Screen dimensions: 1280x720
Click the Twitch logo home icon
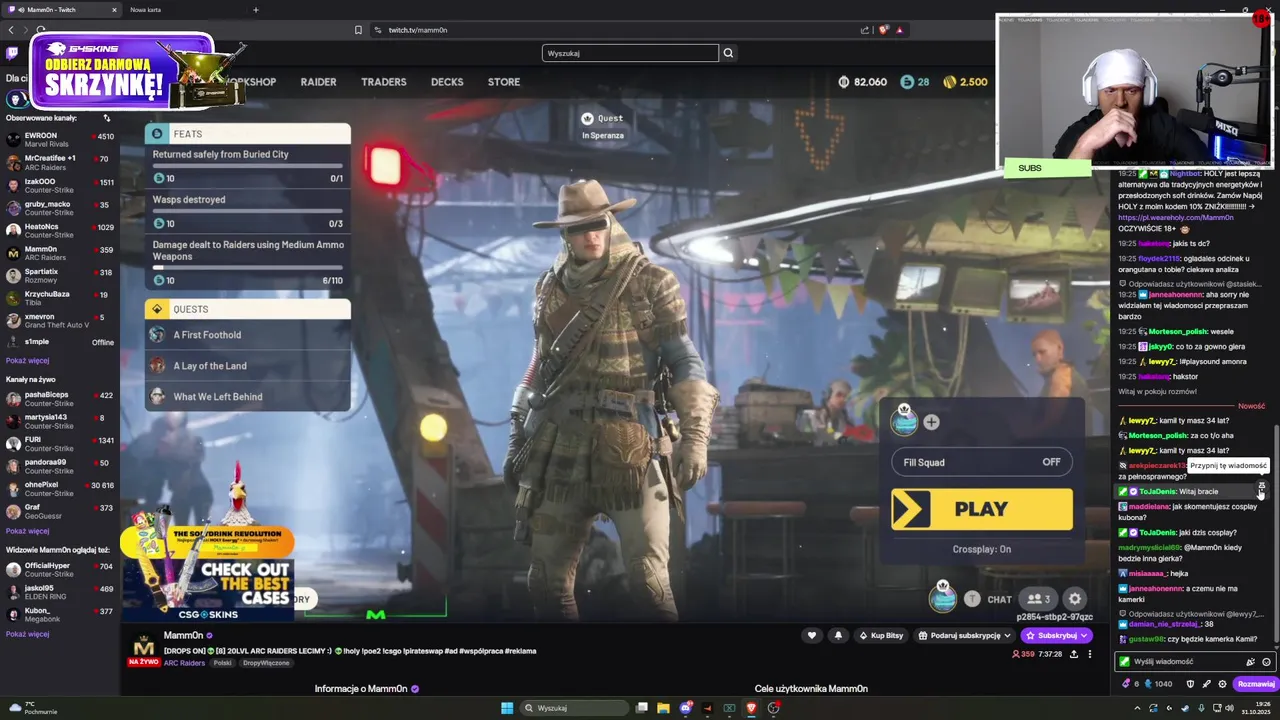point(12,53)
